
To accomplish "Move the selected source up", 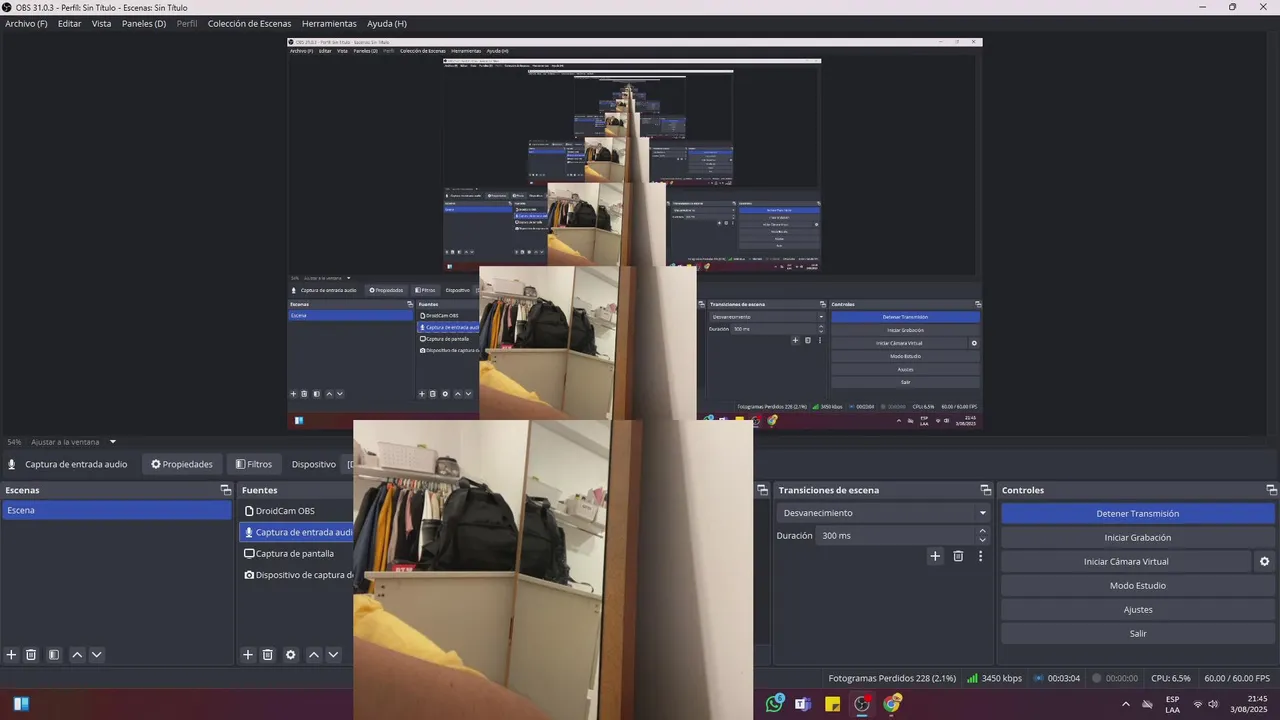I will tap(314, 655).
